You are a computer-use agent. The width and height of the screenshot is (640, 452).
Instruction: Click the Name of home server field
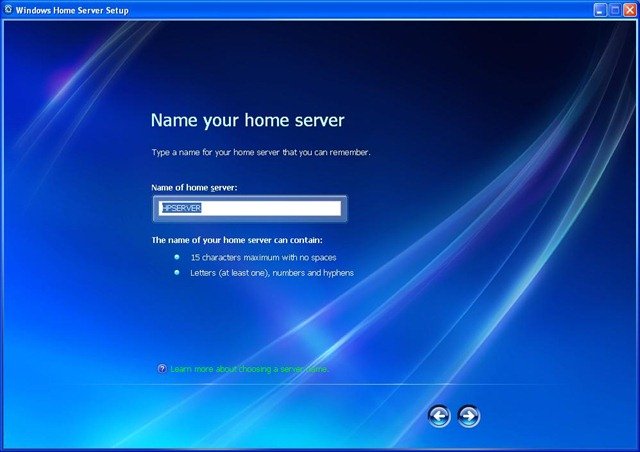250,208
